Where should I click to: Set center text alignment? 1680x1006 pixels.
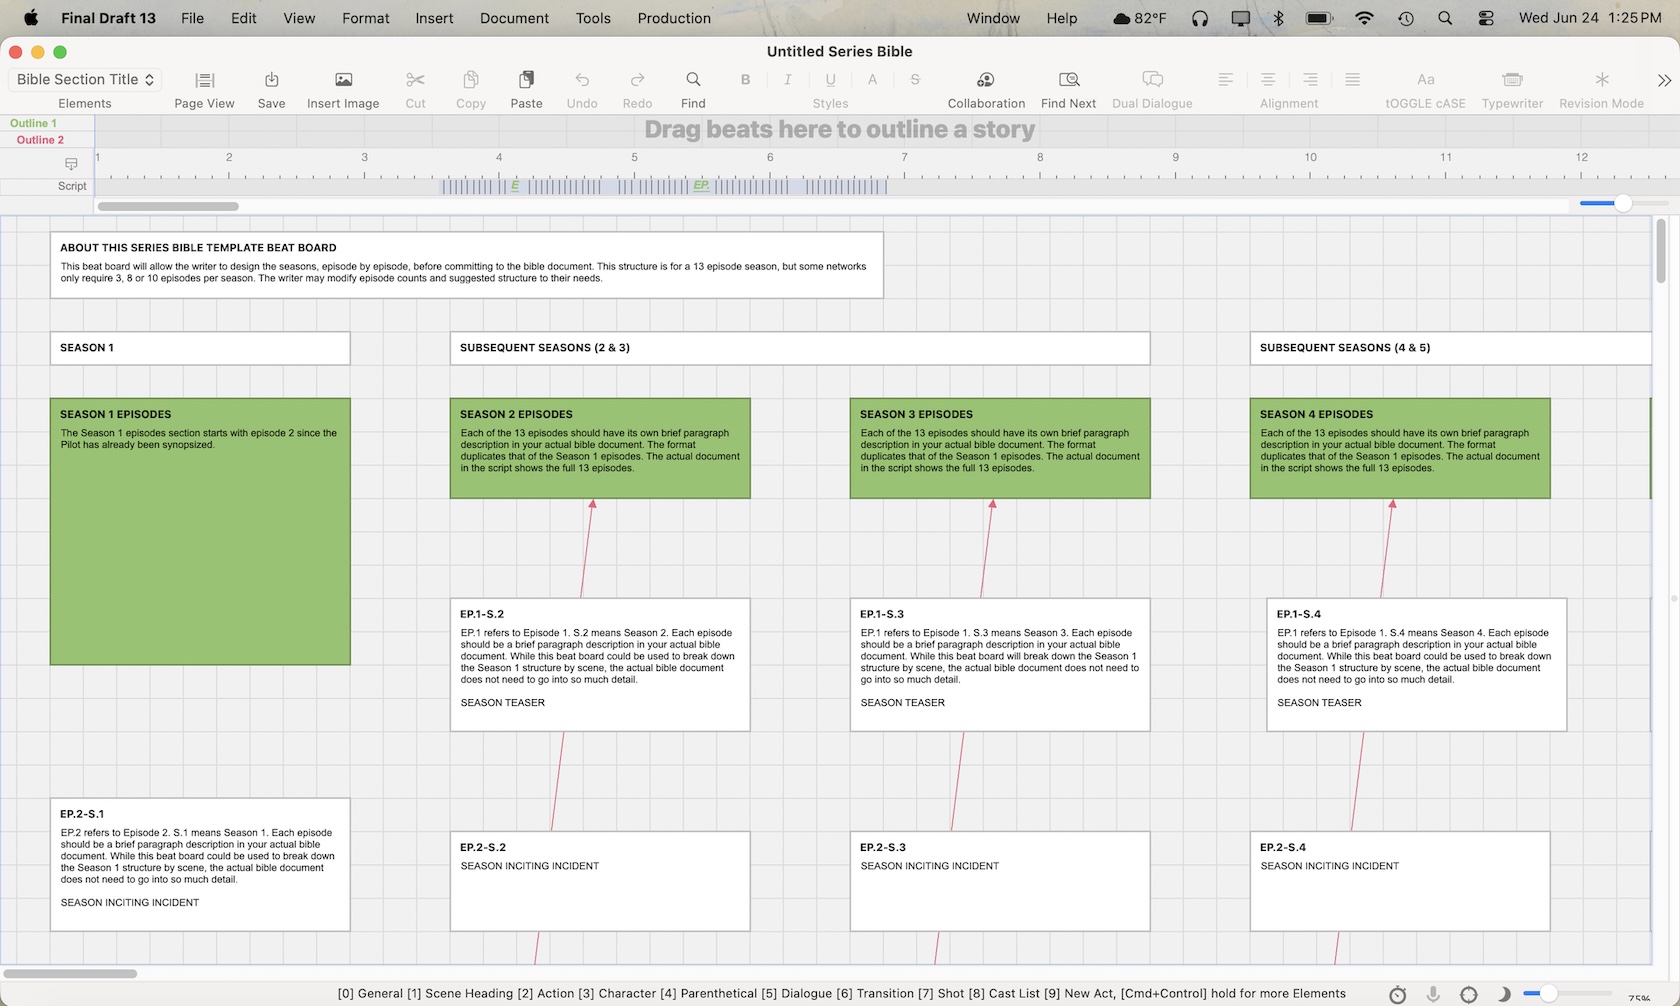(1267, 80)
